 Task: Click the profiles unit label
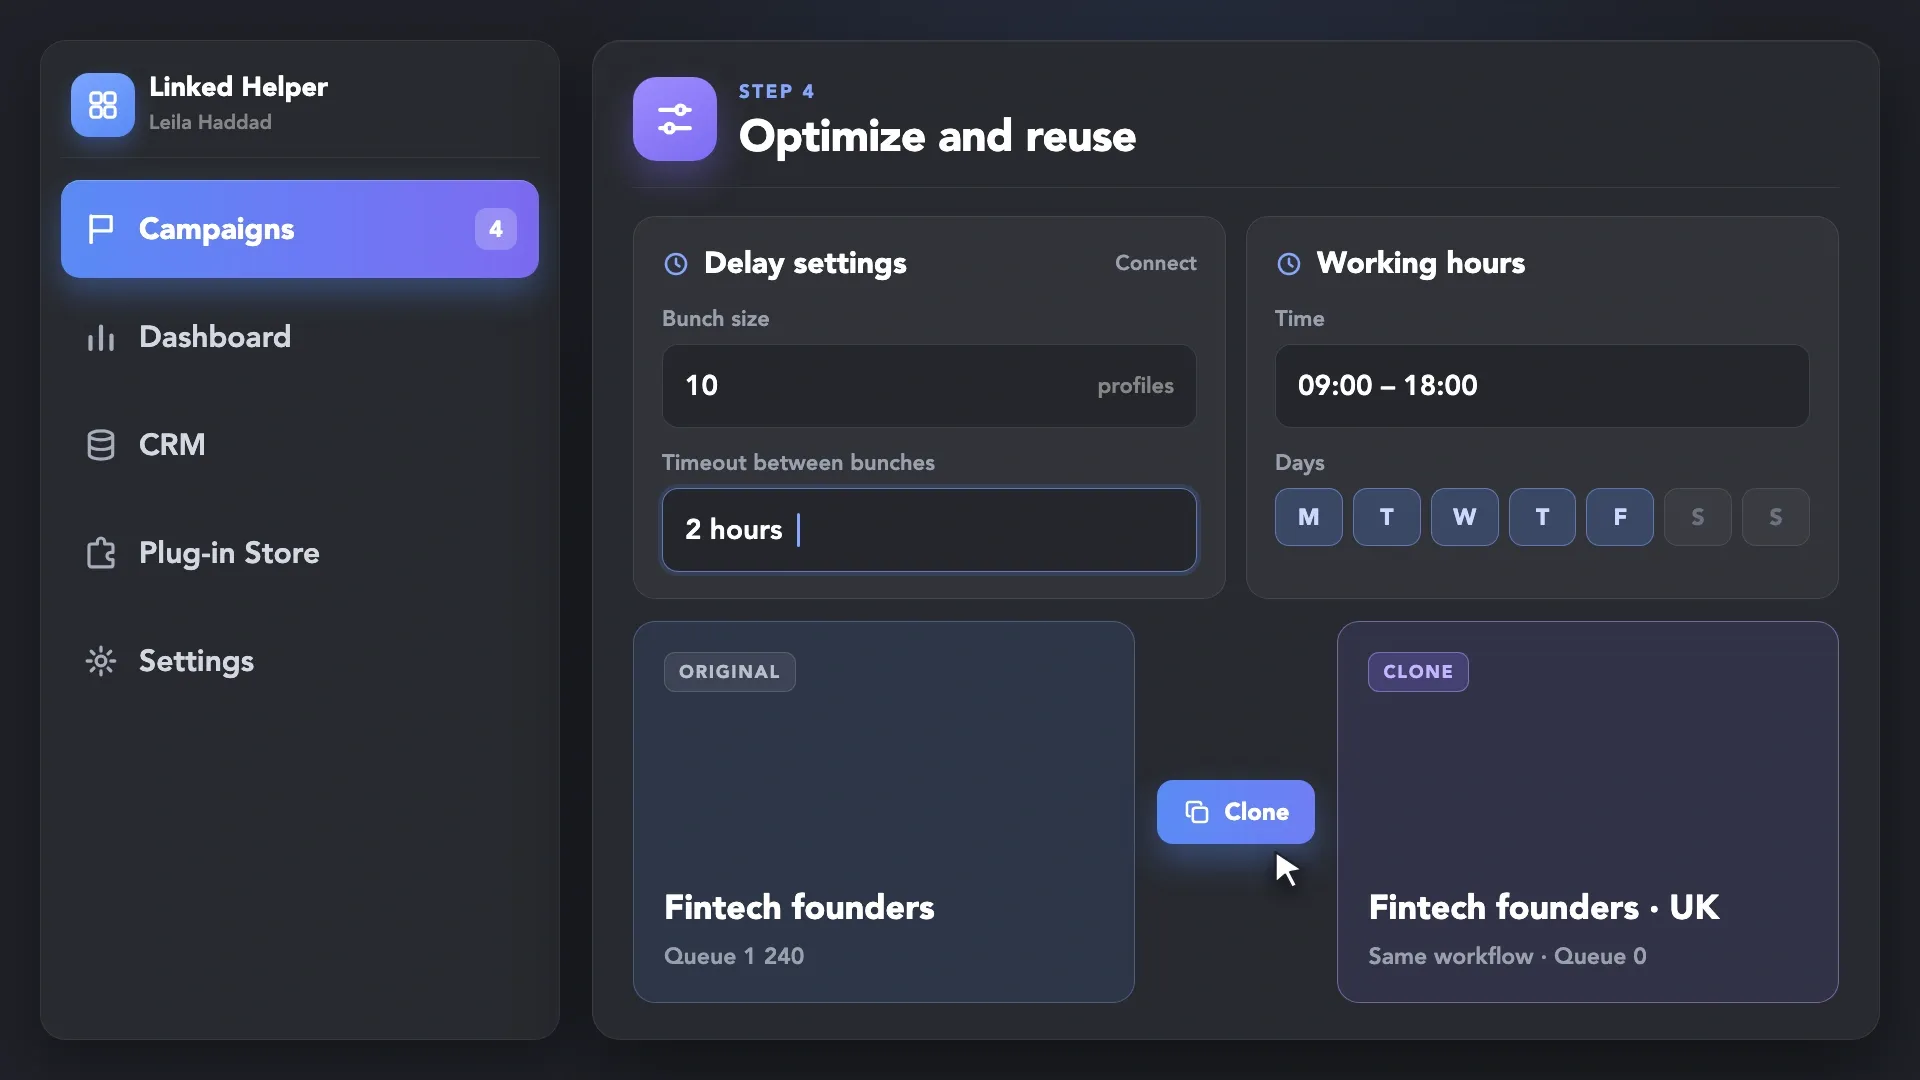[x=1135, y=386]
